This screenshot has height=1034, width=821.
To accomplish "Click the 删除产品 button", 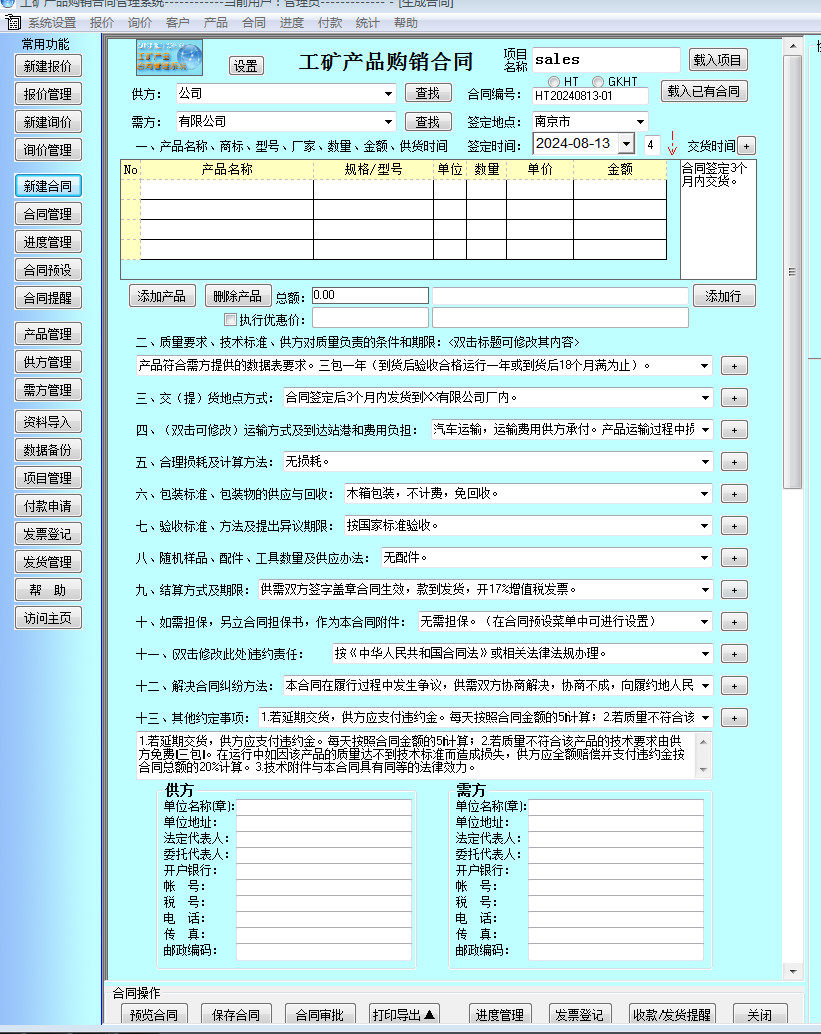I will click(x=237, y=296).
